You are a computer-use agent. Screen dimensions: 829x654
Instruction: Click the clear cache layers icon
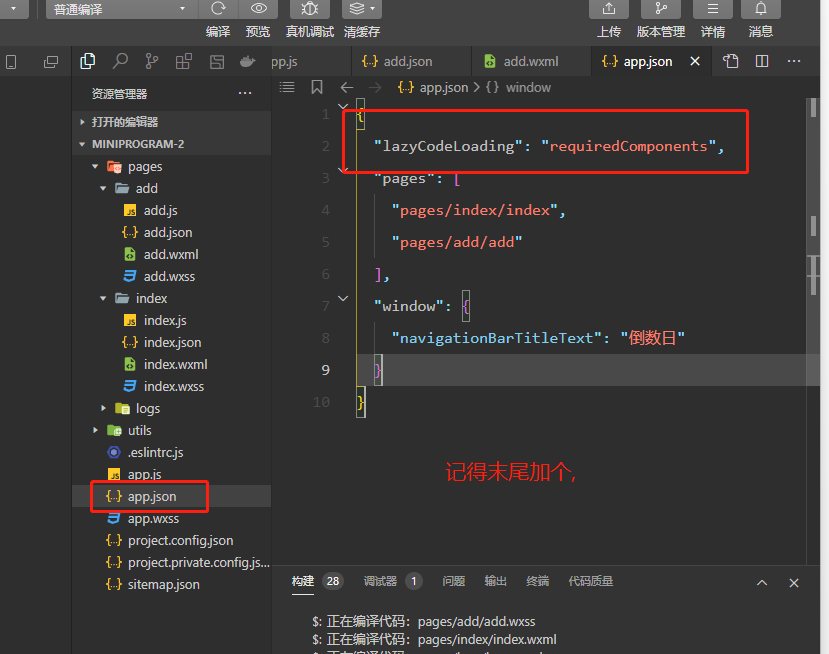pos(357,8)
